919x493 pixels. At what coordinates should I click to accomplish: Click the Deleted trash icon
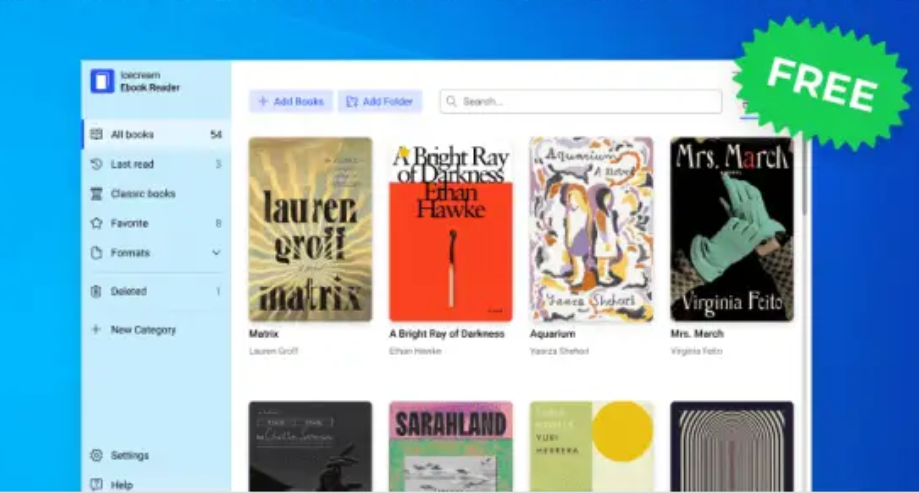[x=97, y=291]
